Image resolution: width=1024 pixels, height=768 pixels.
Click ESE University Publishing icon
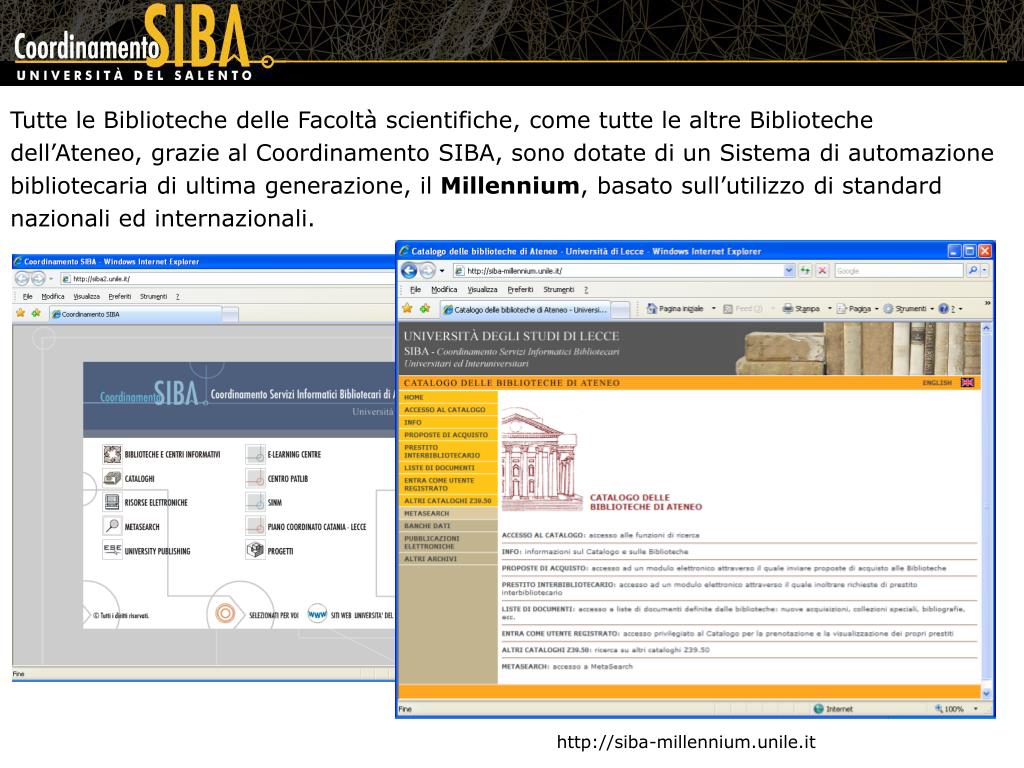[112, 549]
